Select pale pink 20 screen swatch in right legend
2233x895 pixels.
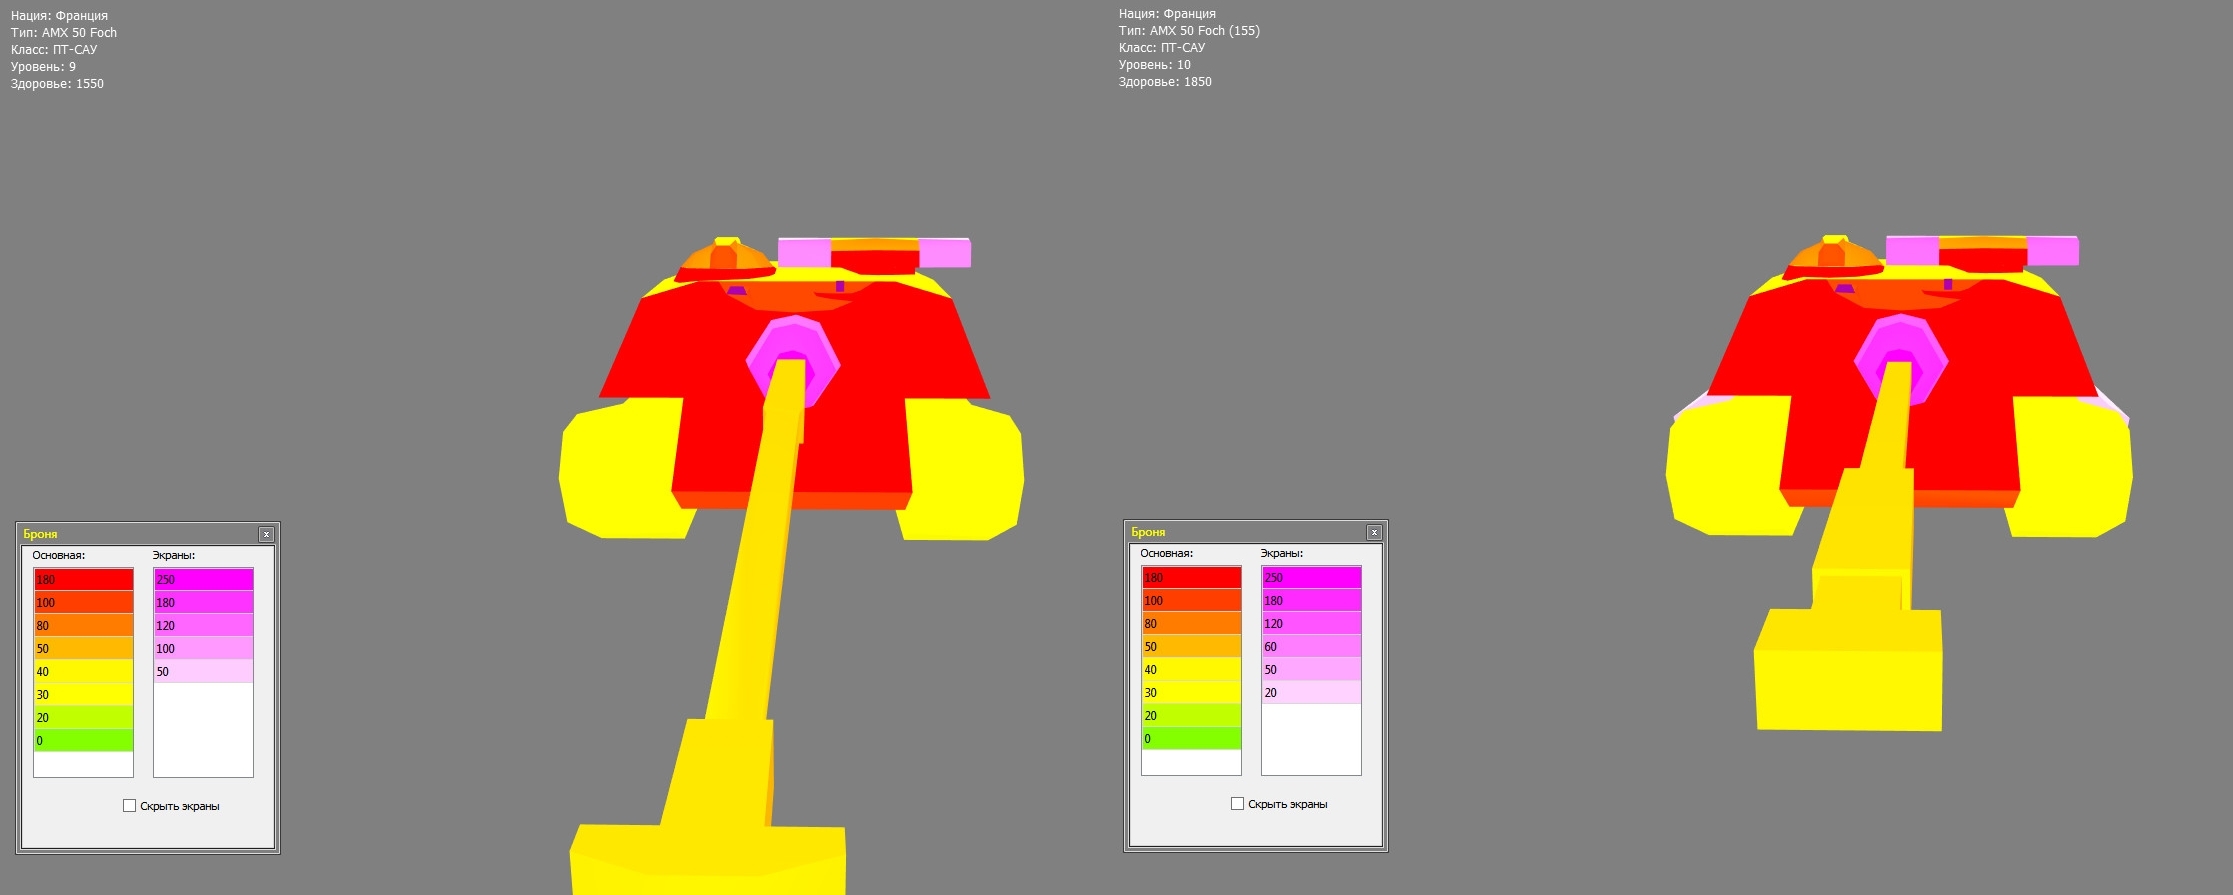click(1312, 693)
